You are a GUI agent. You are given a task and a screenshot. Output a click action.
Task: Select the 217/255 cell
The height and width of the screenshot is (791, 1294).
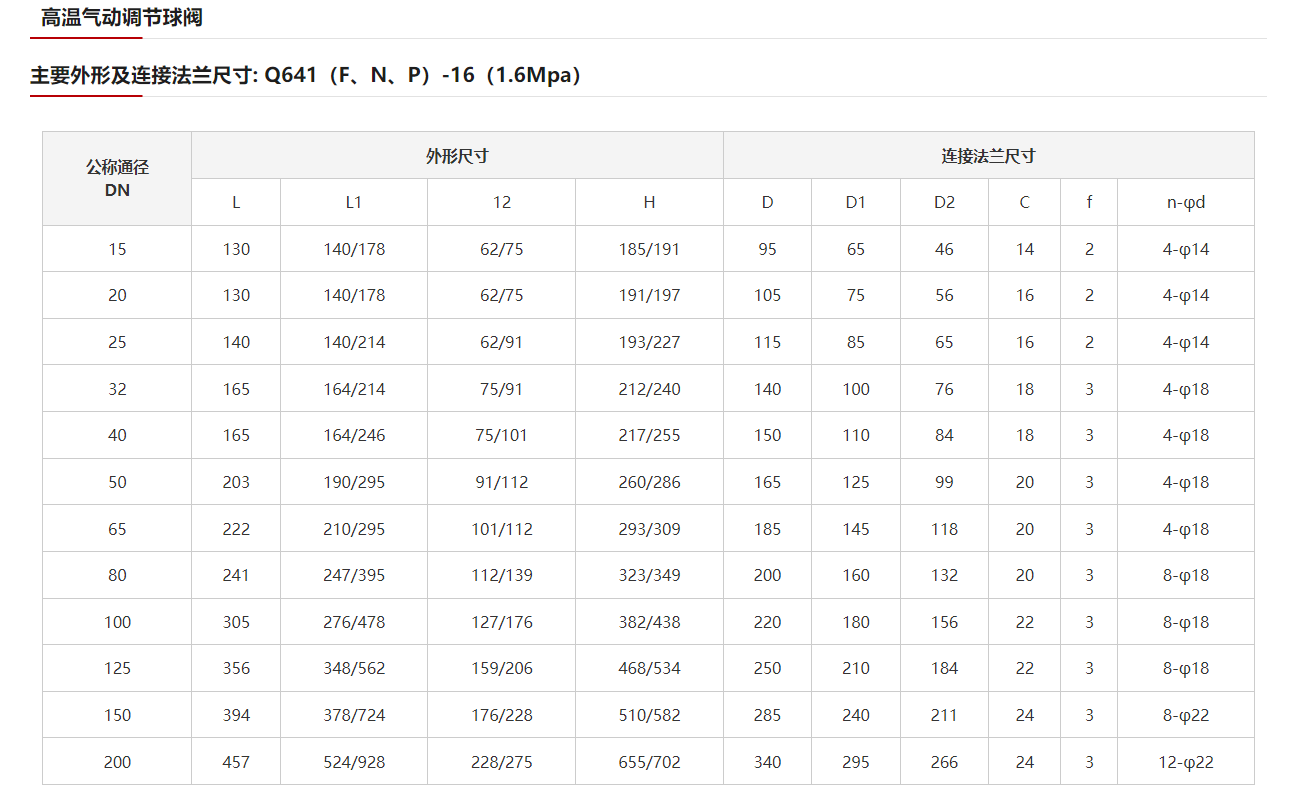(x=649, y=435)
